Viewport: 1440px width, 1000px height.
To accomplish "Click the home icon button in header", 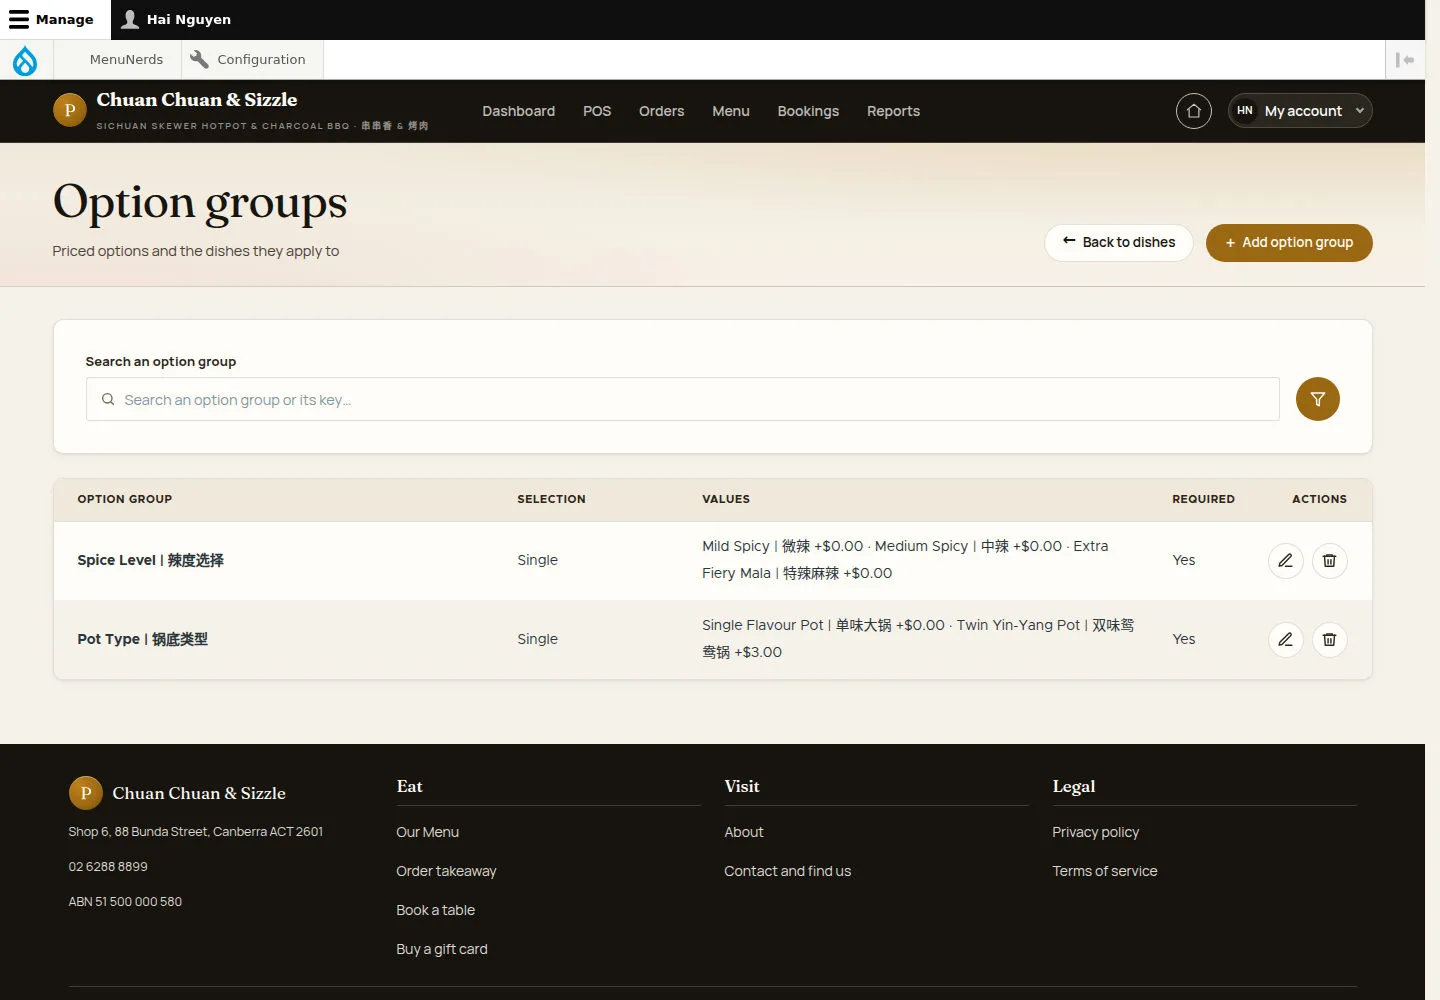I will pos(1194,111).
